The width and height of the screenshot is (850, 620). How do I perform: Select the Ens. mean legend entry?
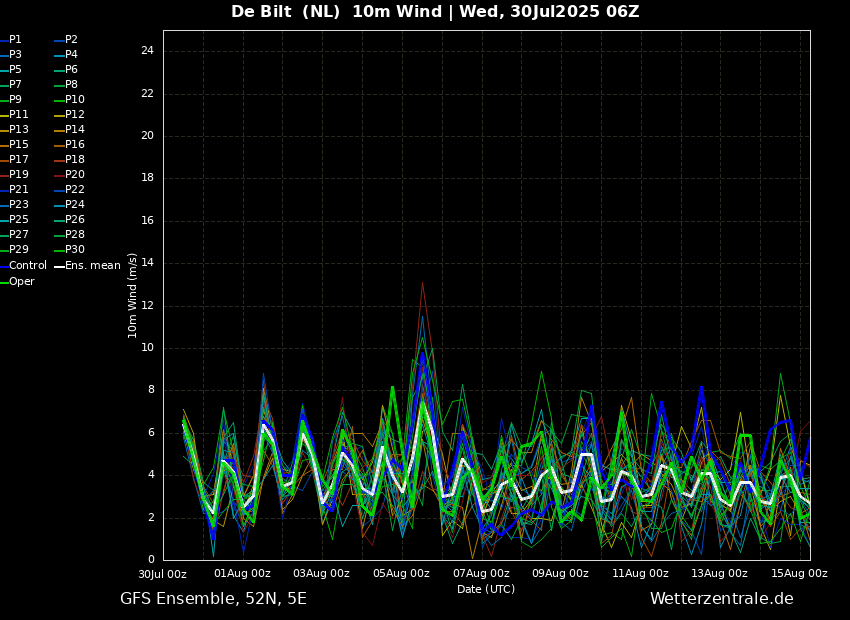pos(92,266)
